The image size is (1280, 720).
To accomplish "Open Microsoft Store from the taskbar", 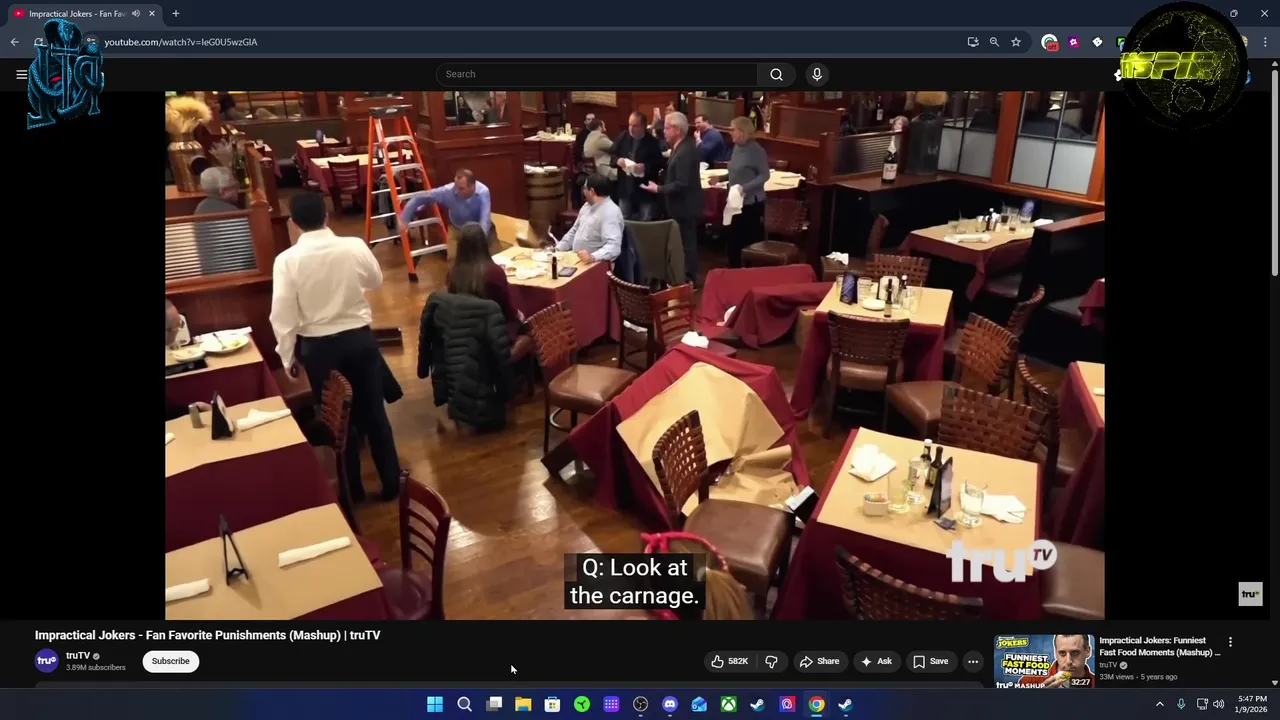I will point(552,704).
